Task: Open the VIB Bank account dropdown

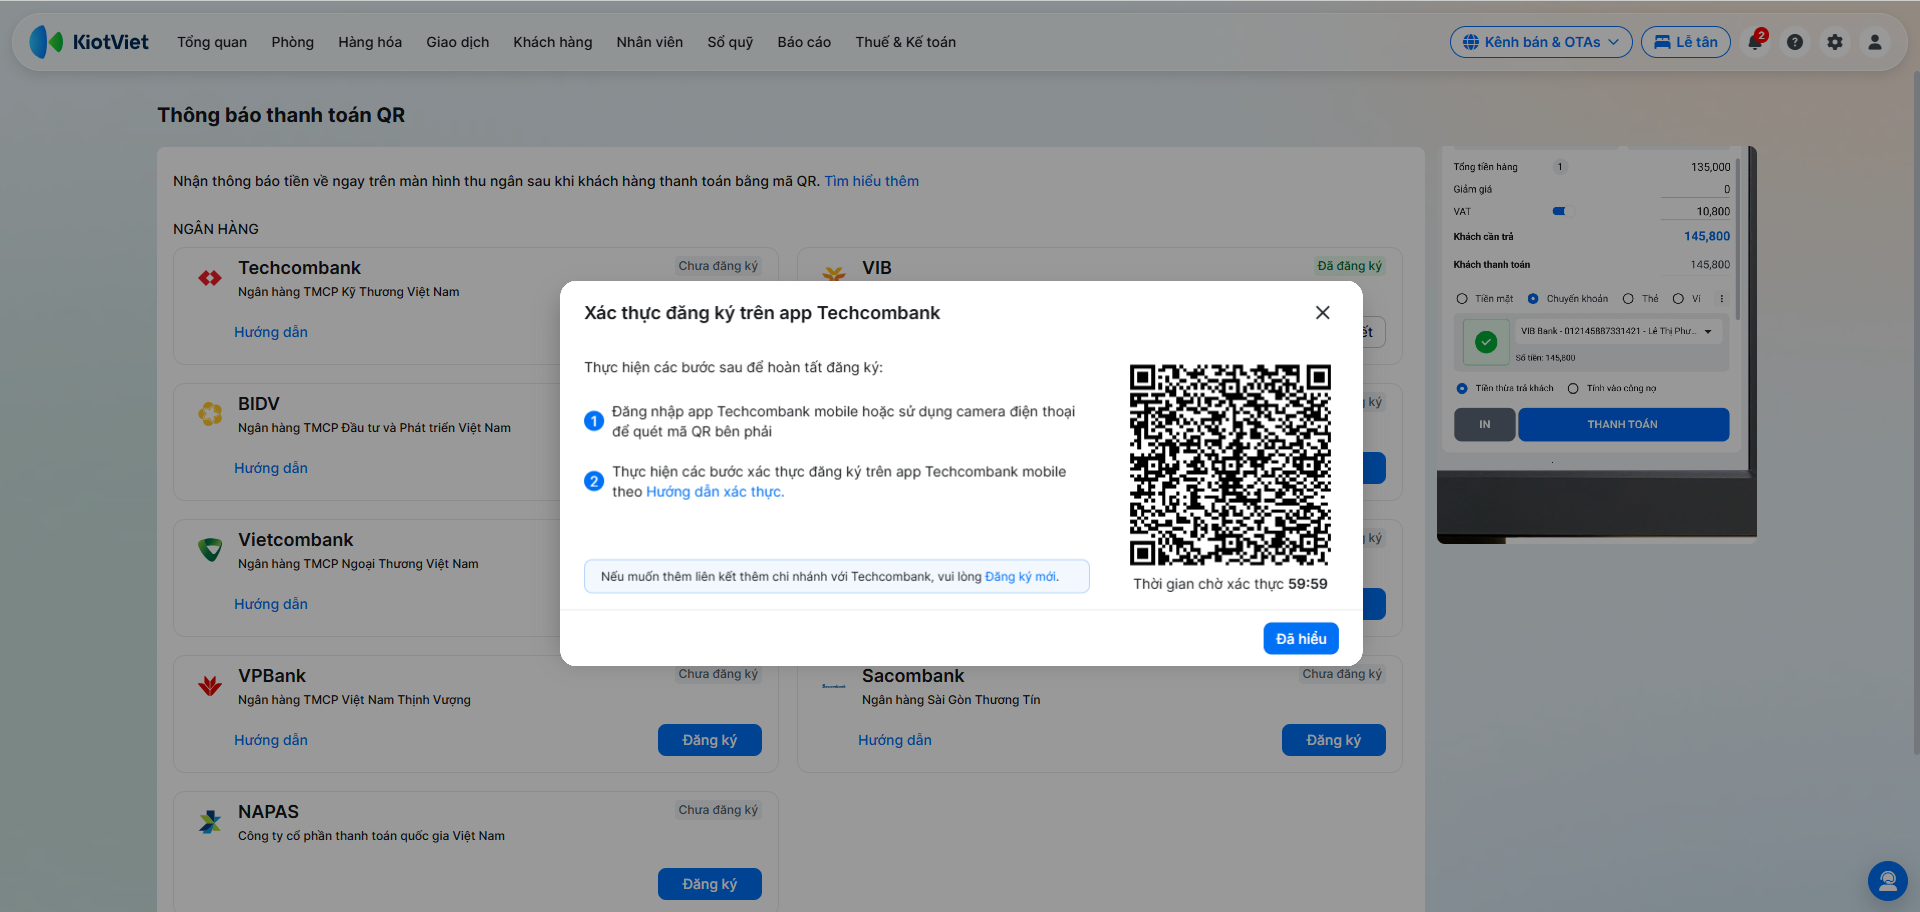Action: click(x=1617, y=331)
